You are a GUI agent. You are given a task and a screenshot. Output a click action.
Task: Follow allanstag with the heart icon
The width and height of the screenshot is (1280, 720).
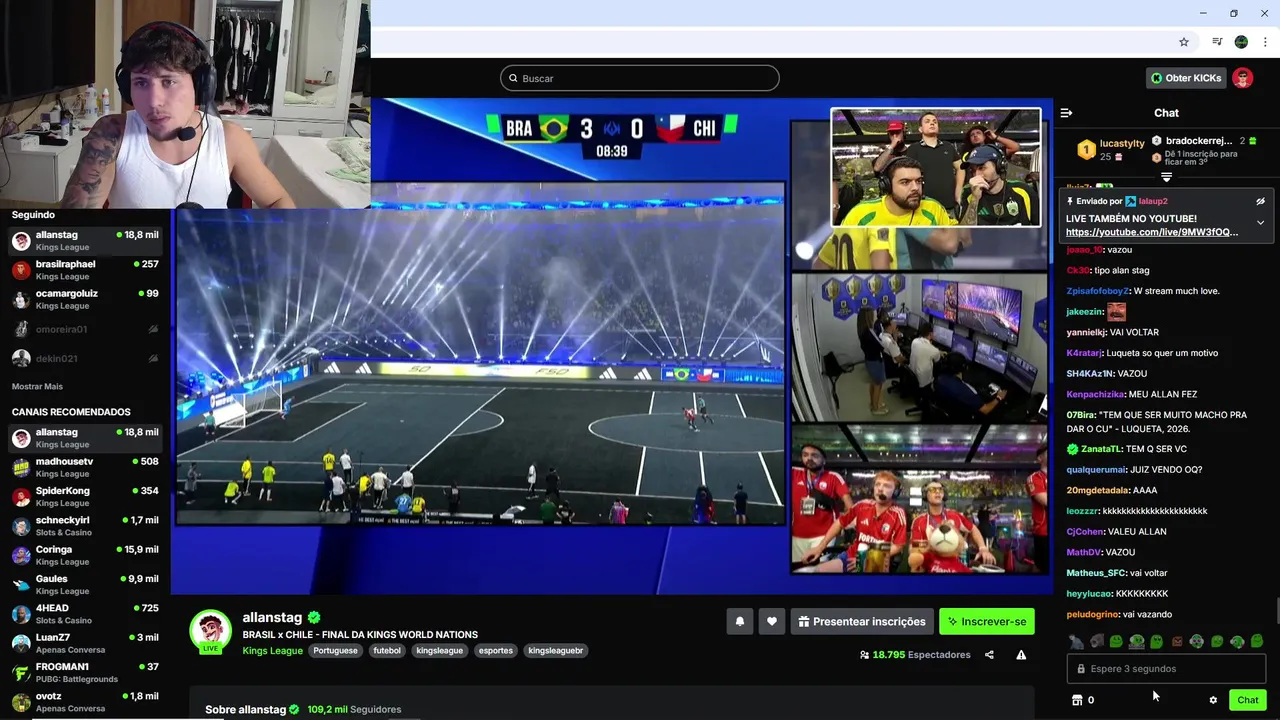[771, 621]
